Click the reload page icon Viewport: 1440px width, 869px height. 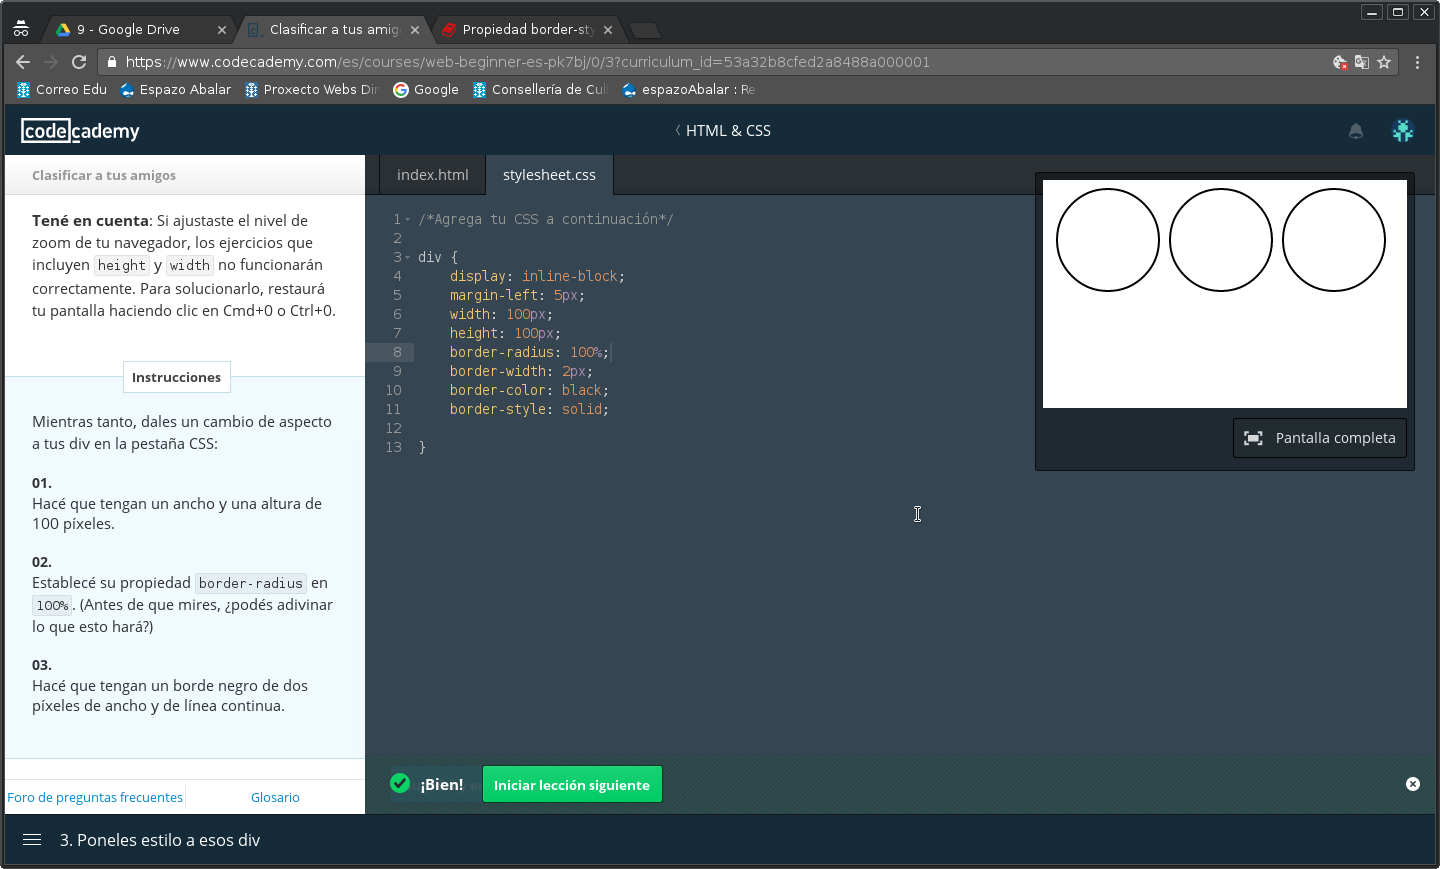pyautogui.click(x=79, y=61)
